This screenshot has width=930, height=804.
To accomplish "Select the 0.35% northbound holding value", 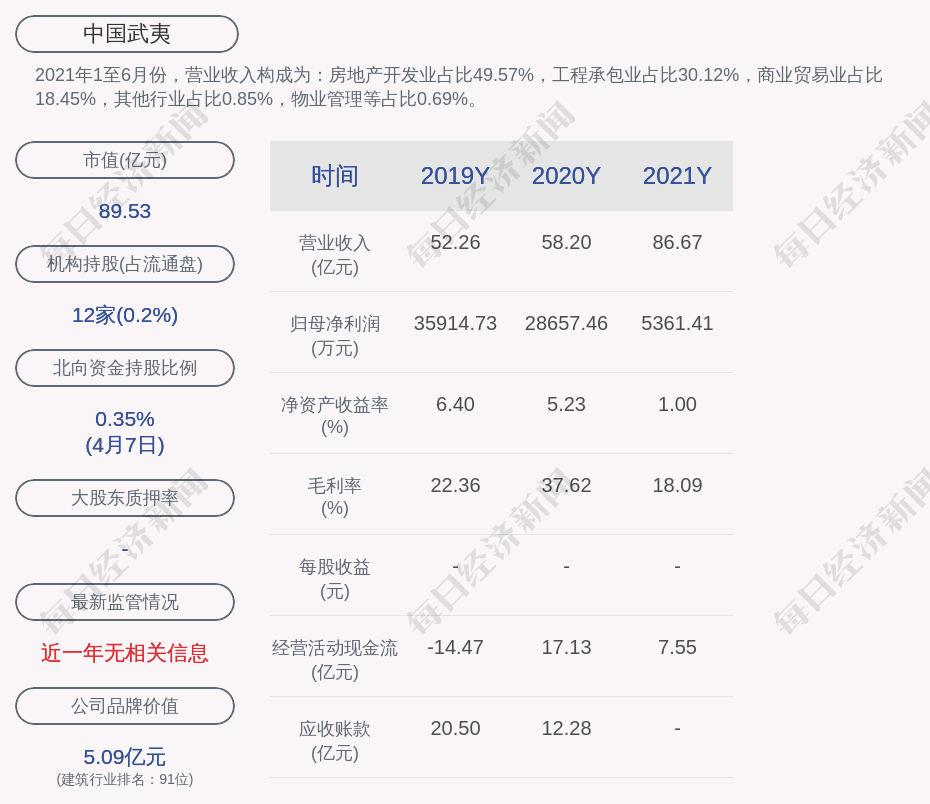I will pyautogui.click(x=125, y=419).
